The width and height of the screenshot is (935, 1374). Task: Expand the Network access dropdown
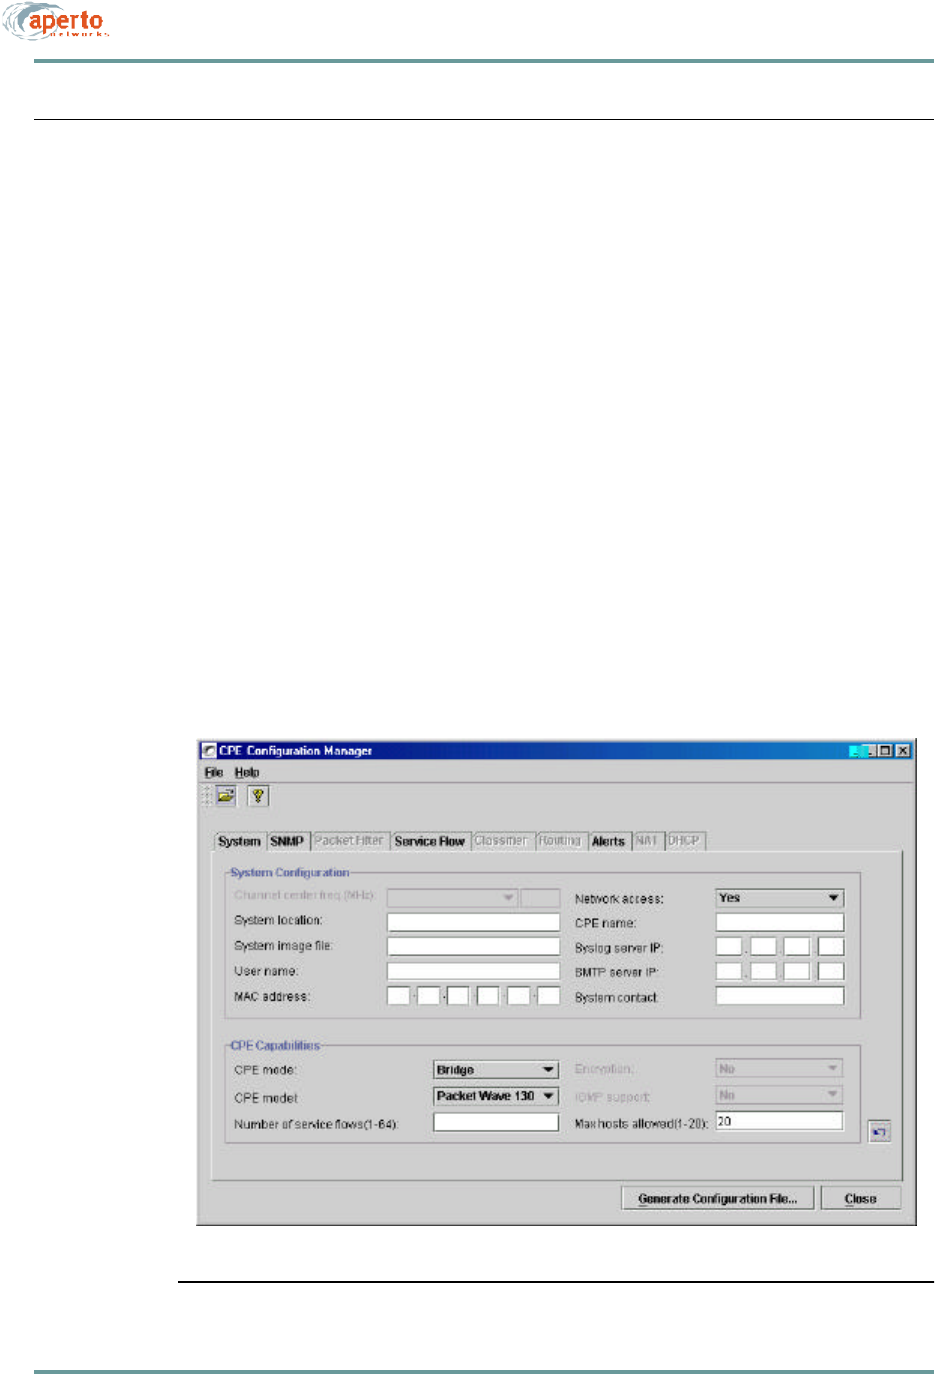(780, 898)
